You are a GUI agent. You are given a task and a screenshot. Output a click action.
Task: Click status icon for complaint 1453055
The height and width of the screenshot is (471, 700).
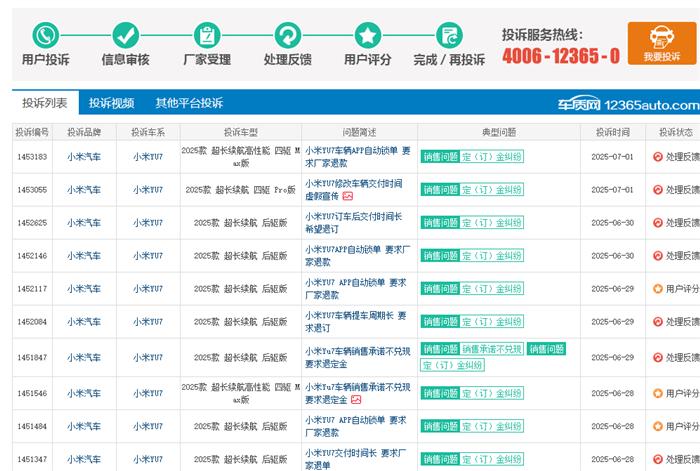[x=658, y=190]
